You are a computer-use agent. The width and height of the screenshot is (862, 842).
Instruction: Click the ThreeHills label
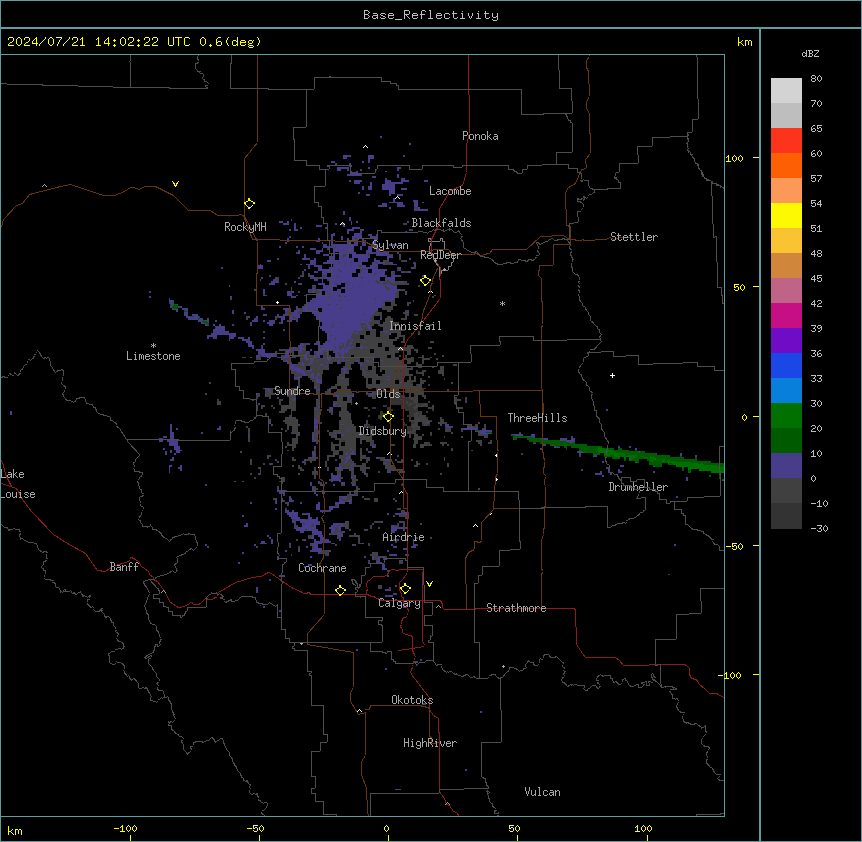pyautogui.click(x=537, y=418)
